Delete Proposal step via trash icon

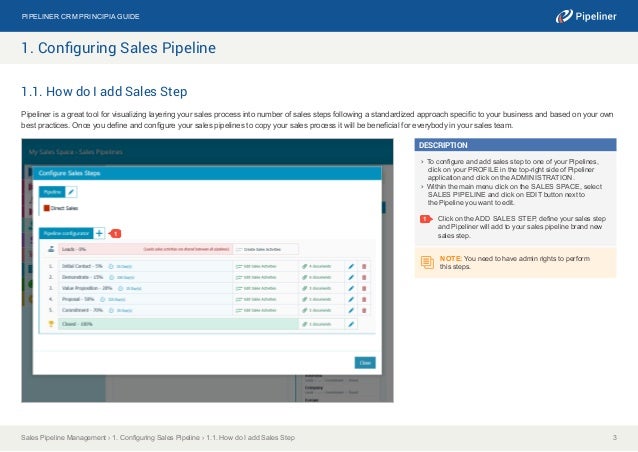tap(364, 299)
